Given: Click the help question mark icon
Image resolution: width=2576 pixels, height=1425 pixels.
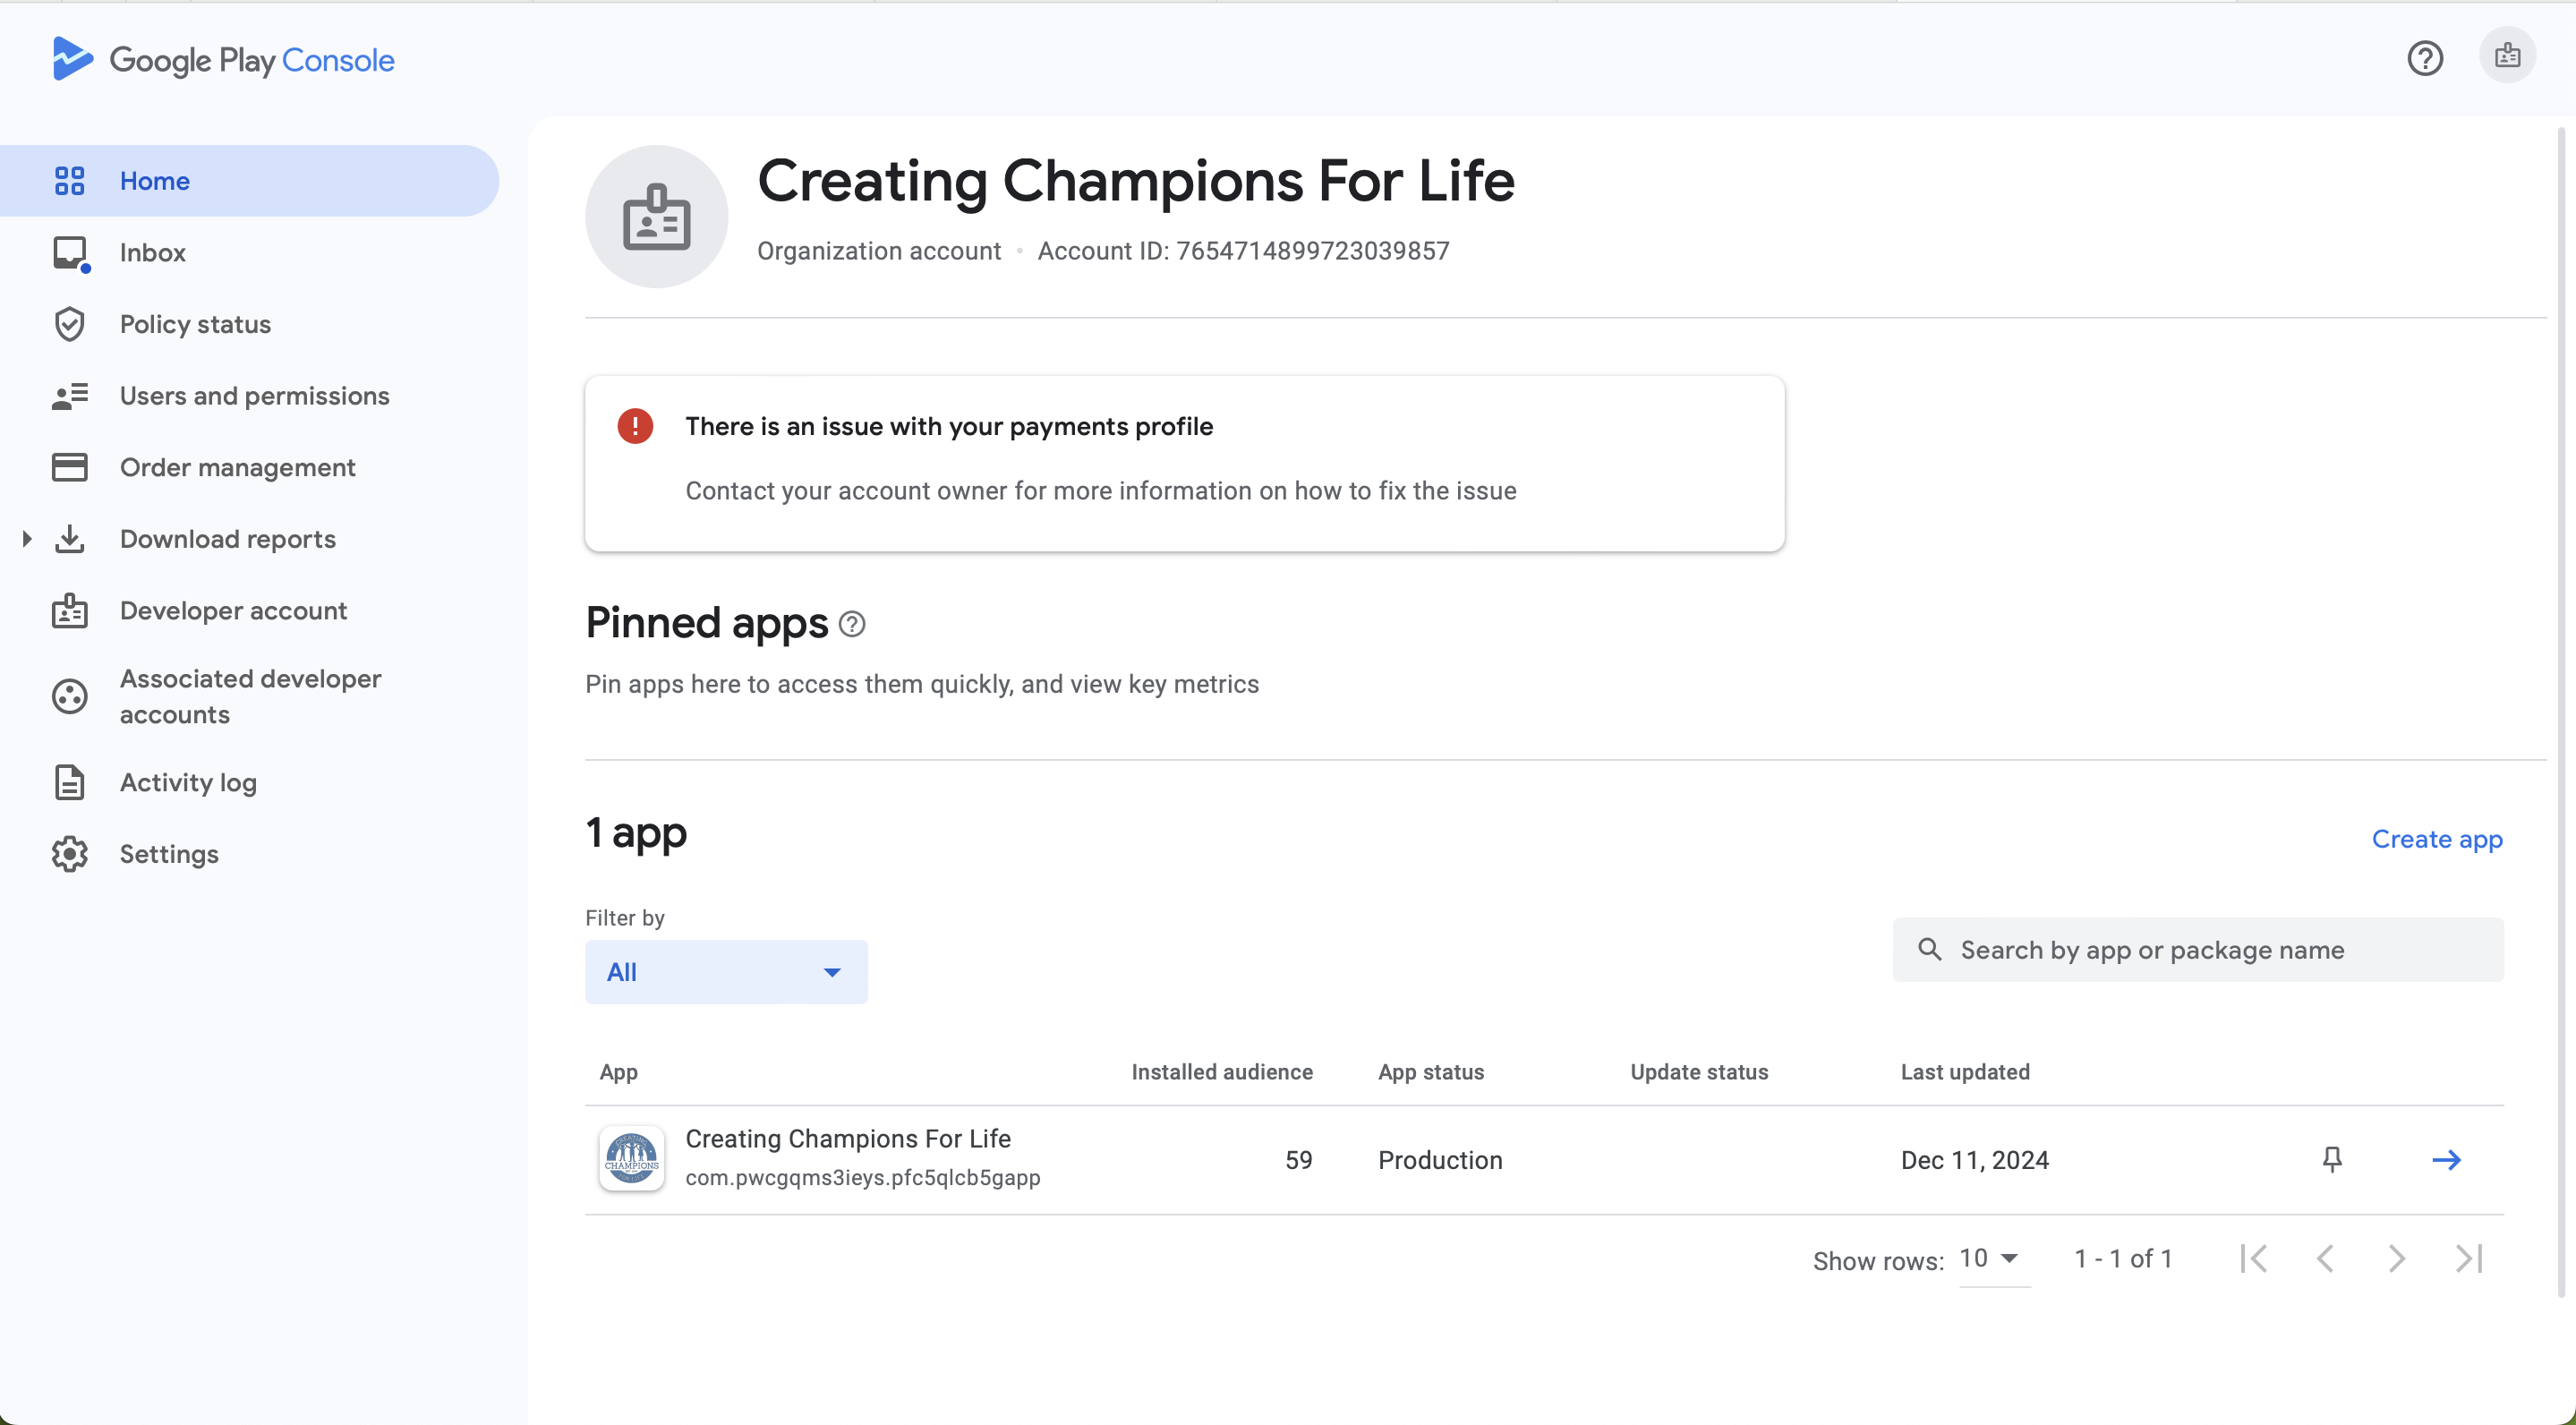Looking at the screenshot, I should point(2424,58).
